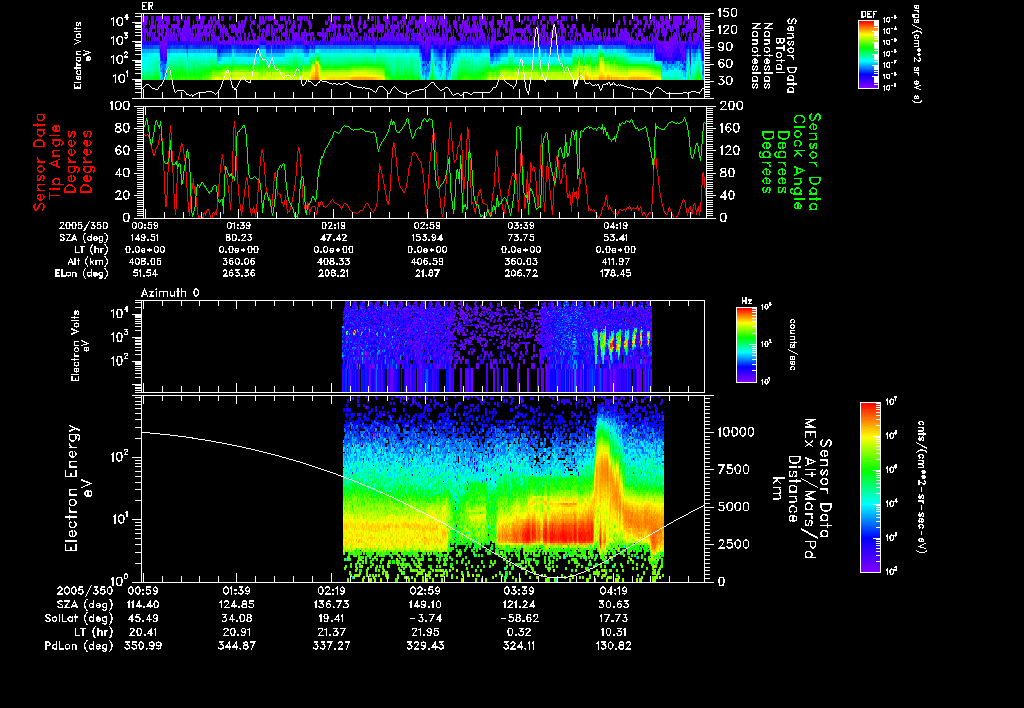Select altitude value 406.59
Screen dimensions: 1024x708
pos(427,261)
